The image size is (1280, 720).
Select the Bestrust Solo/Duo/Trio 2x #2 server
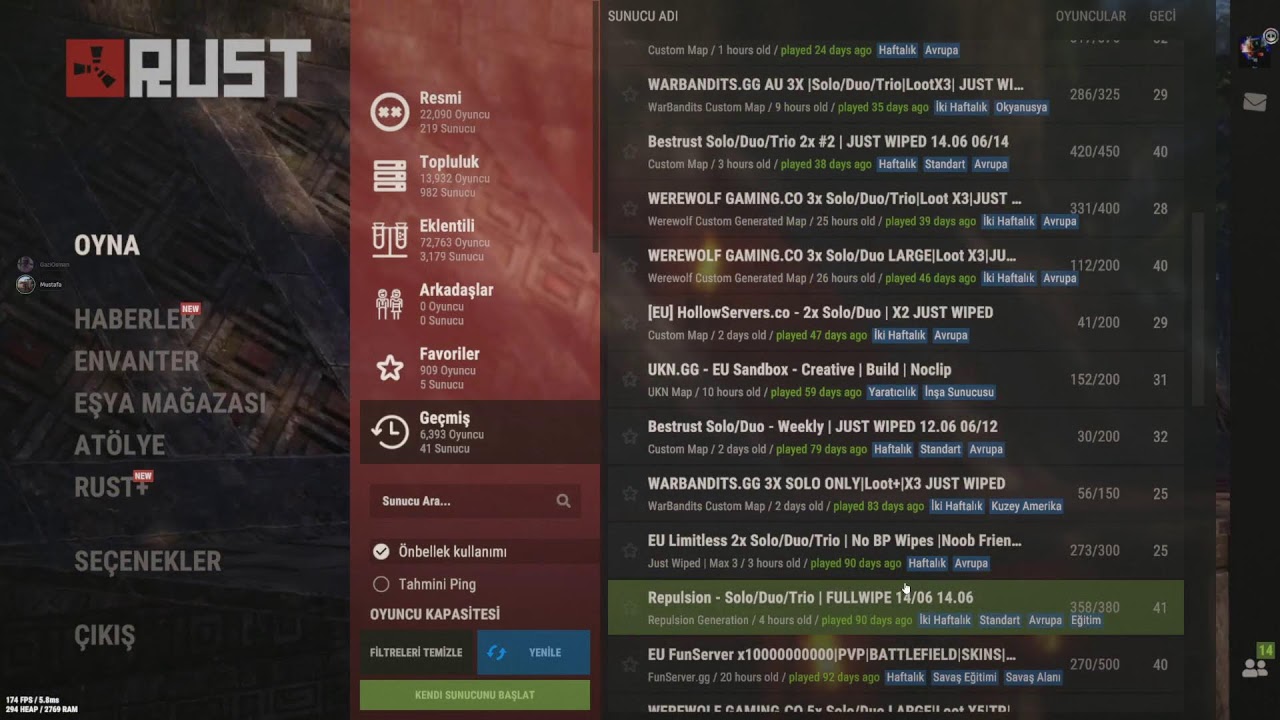(896, 152)
